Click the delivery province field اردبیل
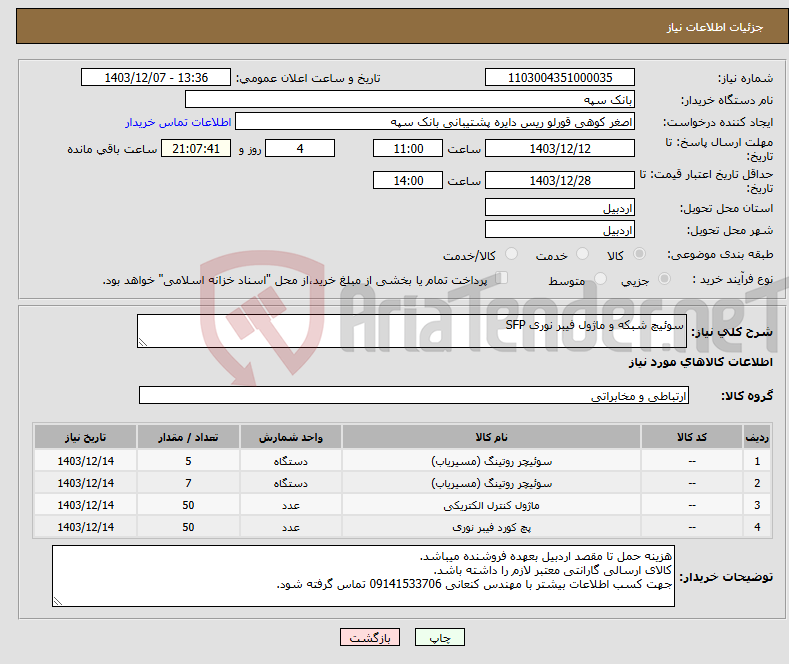Screen dimensions: 789x664 pos(560,207)
